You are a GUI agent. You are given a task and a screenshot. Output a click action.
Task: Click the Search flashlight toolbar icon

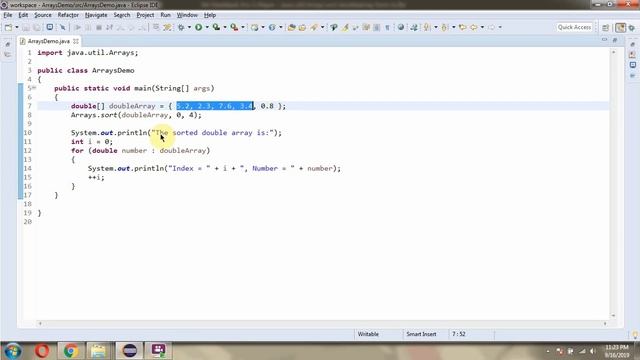click(x=314, y=27)
